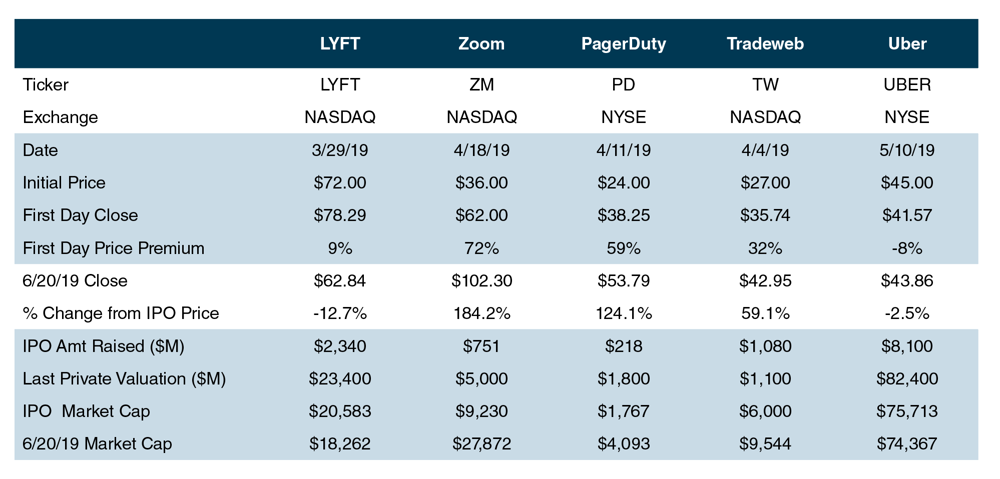
Task: Select the UBER ticker cell
Action: click(907, 85)
